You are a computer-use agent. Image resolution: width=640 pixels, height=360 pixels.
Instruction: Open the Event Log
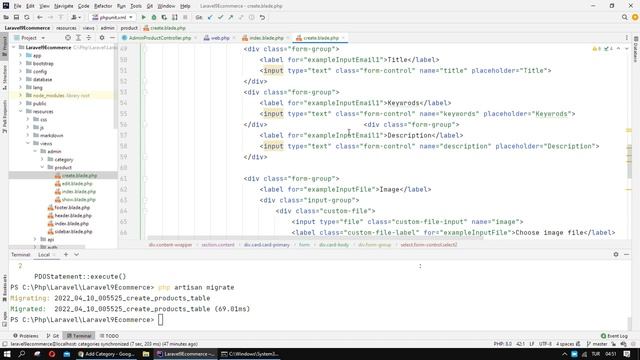(614, 336)
